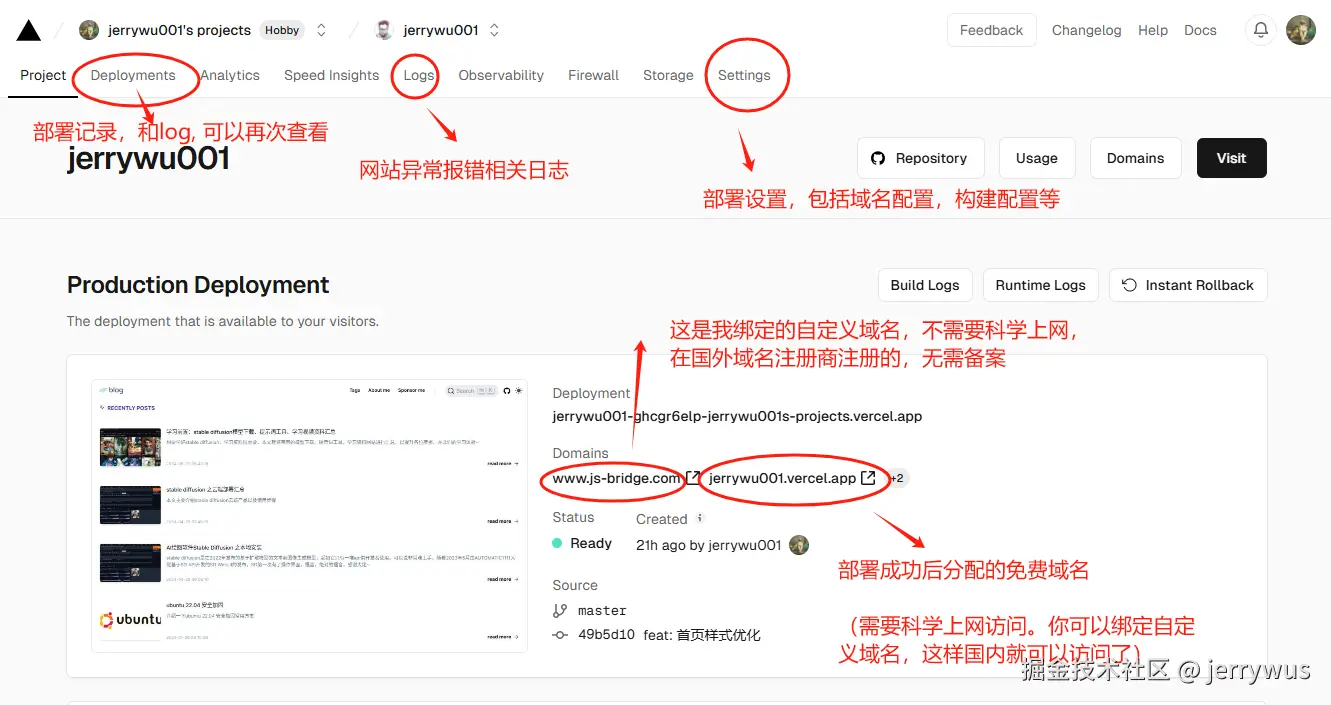This screenshot has height=705, width=1331.
Task: Click the Production Deployment heading
Action: pos(198,285)
